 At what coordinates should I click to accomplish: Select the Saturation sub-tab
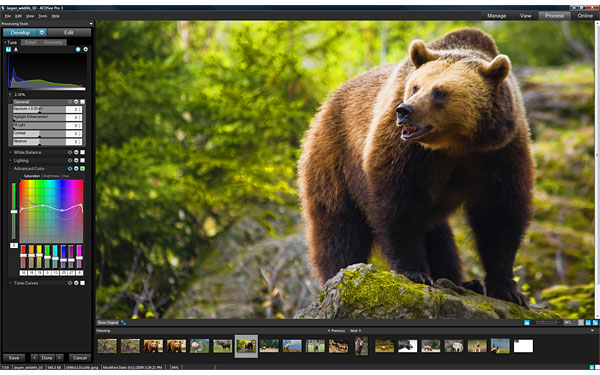(32, 176)
